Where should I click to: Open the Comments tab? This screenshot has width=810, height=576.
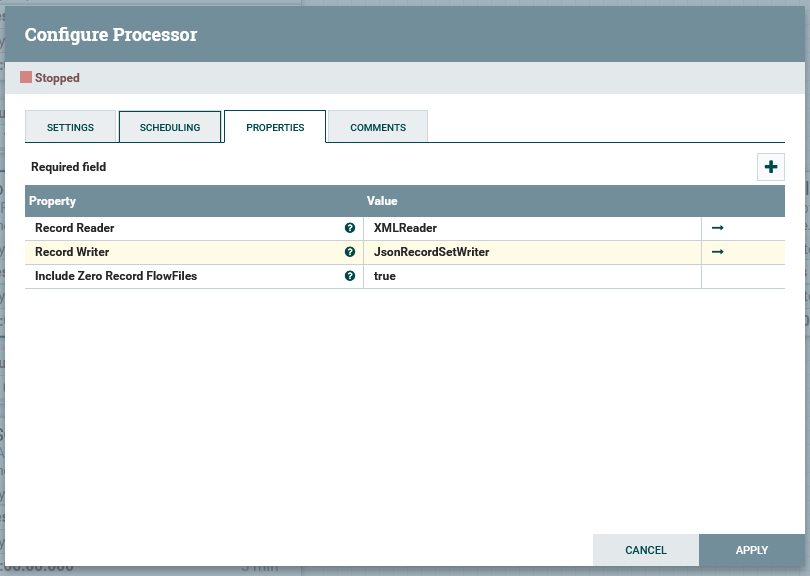pyautogui.click(x=378, y=127)
